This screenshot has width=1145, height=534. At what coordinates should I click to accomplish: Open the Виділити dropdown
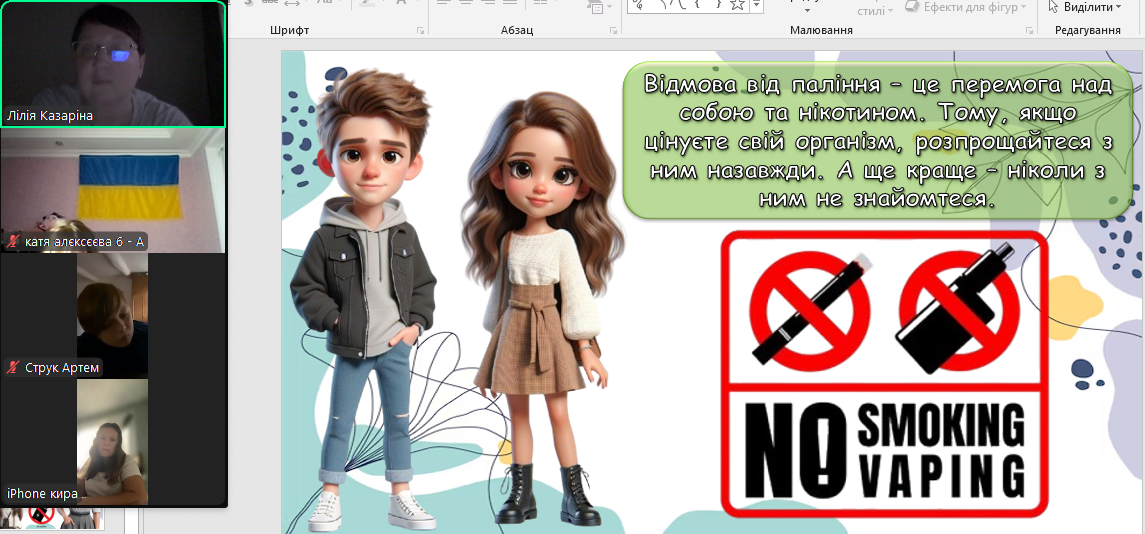[1085, 7]
